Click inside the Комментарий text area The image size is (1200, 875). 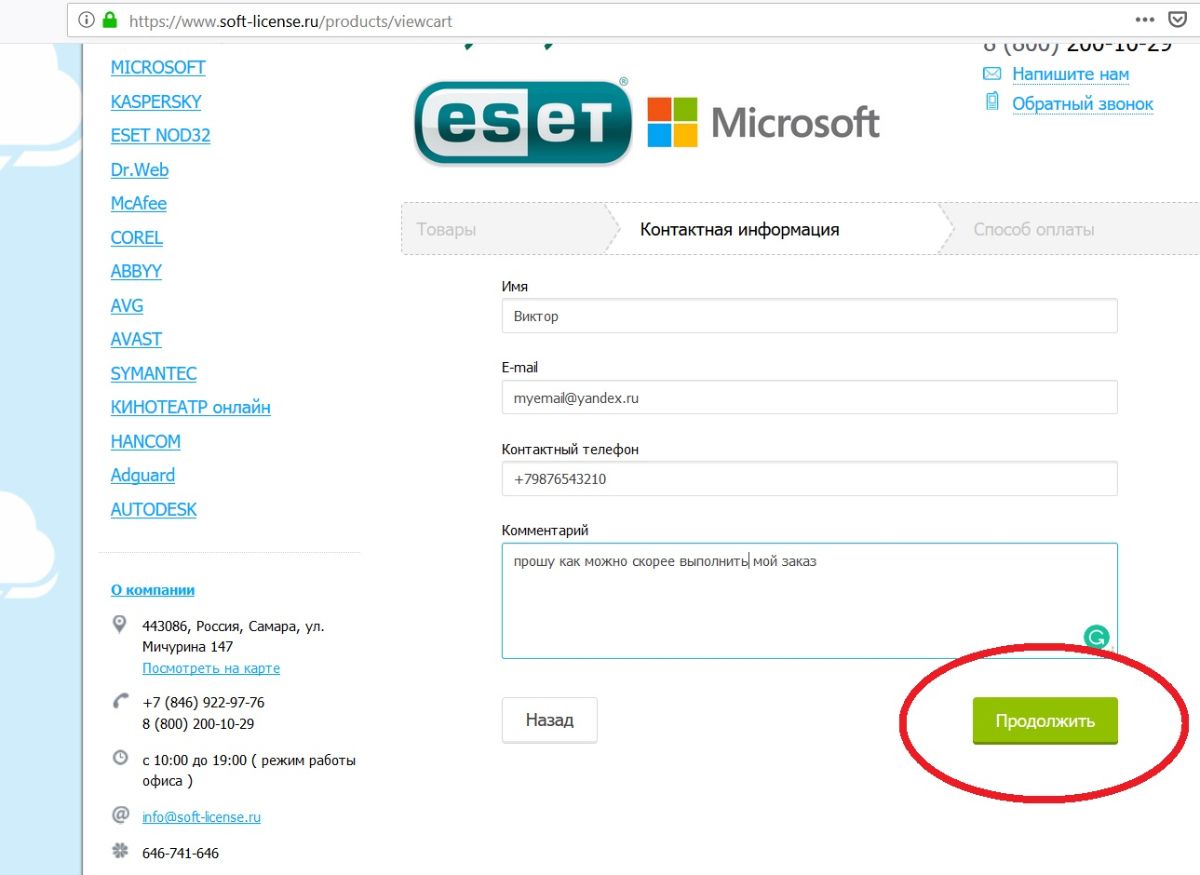click(809, 600)
